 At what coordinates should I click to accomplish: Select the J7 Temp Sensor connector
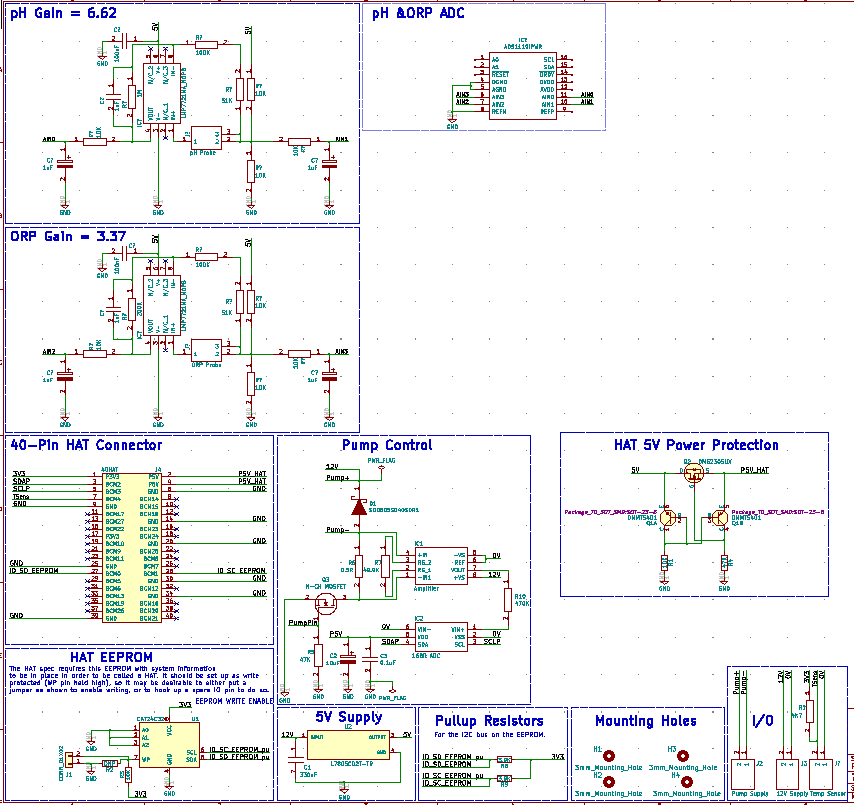821,774
